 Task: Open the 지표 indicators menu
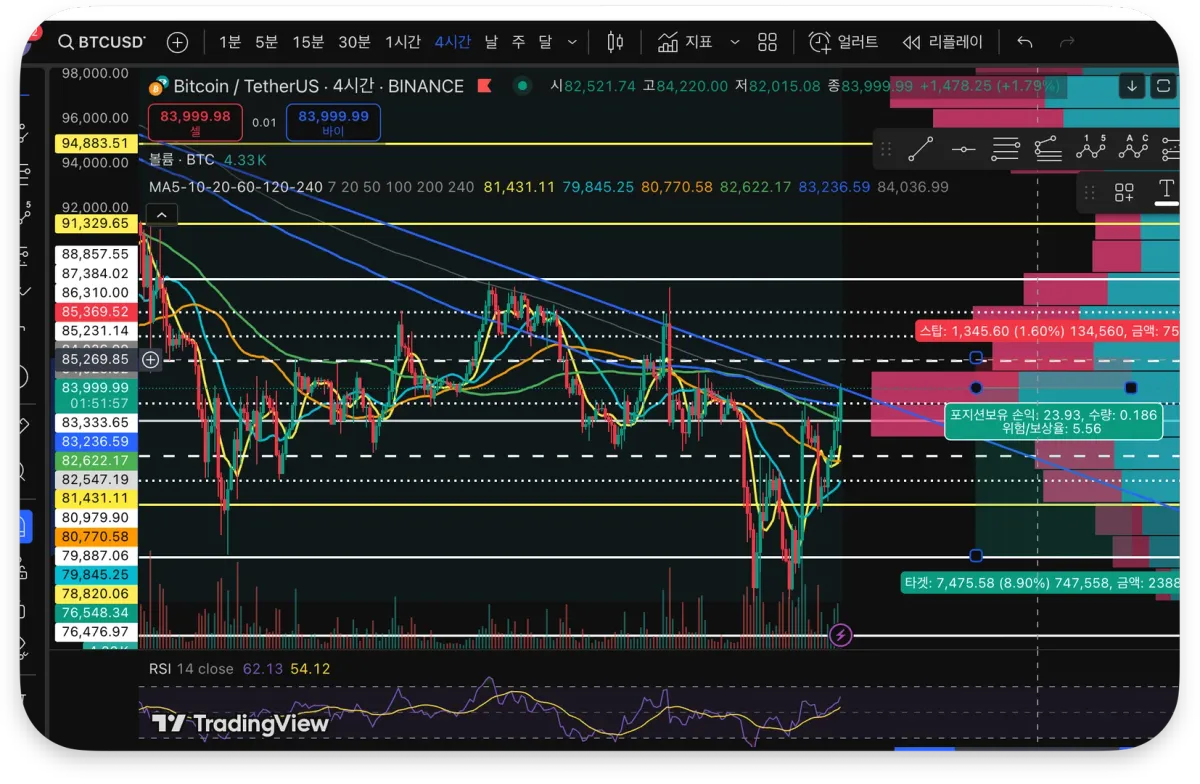coord(685,42)
